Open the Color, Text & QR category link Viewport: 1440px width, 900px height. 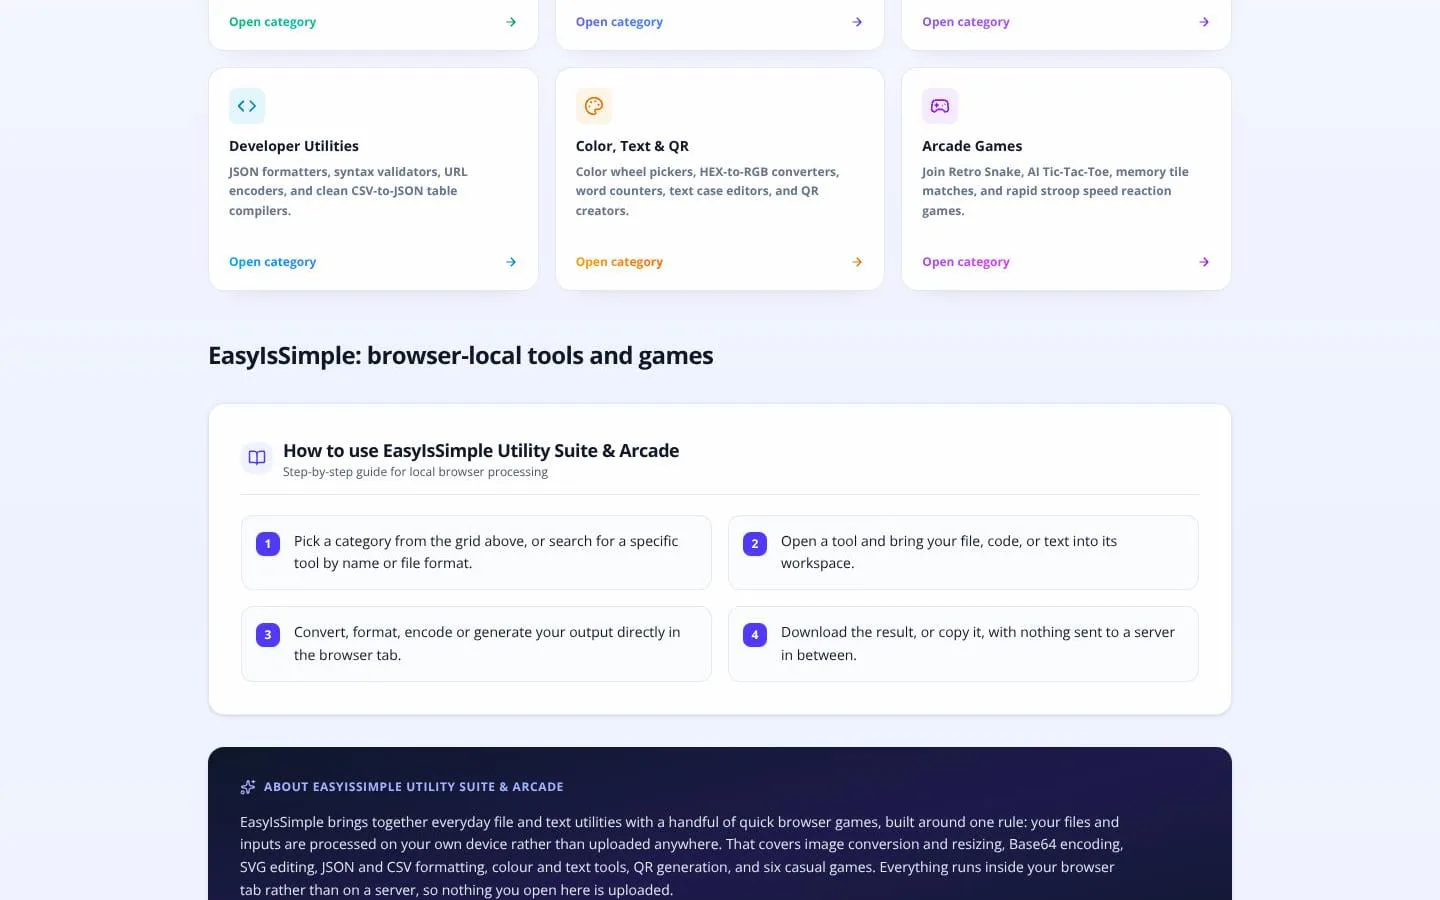[619, 262]
